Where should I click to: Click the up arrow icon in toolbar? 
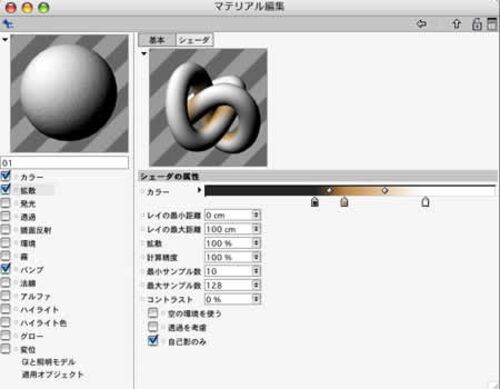456,24
